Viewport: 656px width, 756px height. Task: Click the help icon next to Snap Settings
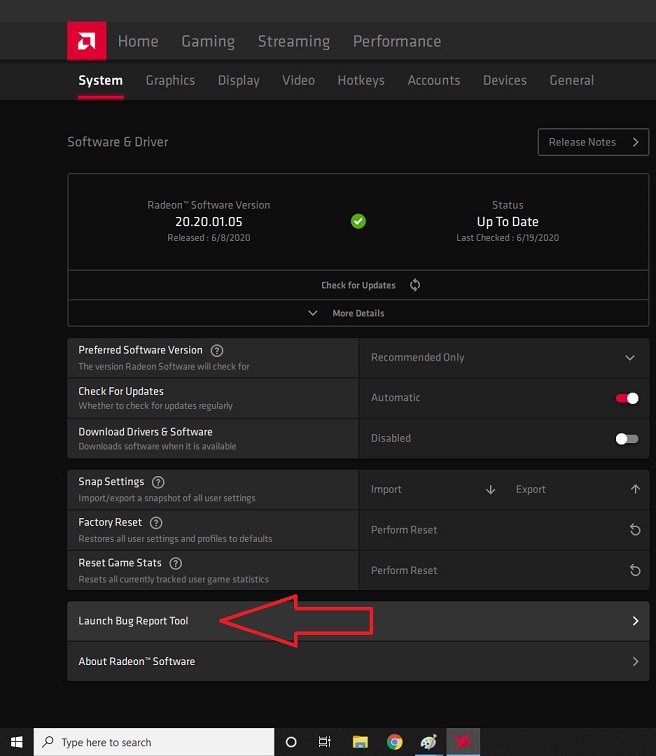tap(158, 482)
